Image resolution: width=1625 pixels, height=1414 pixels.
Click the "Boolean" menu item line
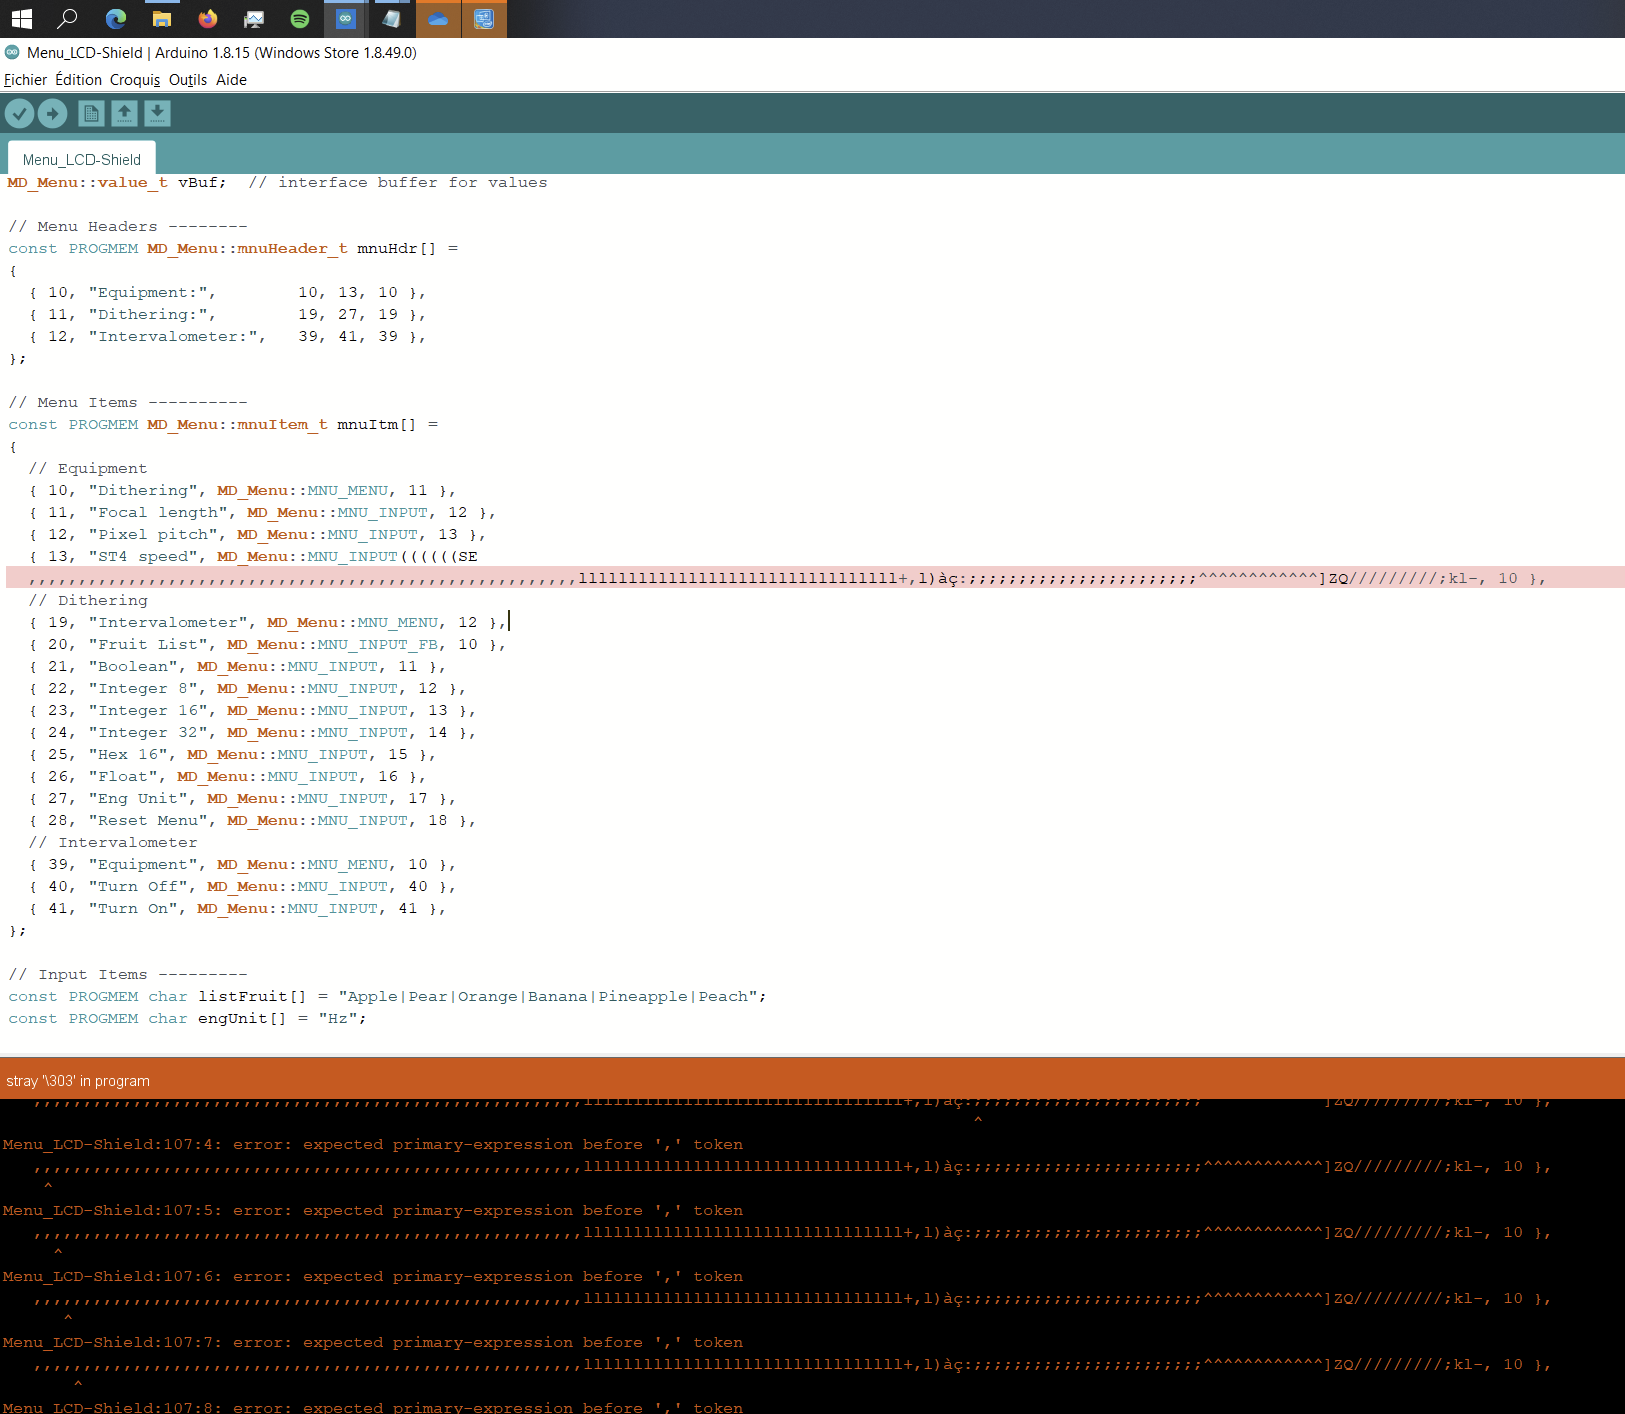(x=237, y=667)
